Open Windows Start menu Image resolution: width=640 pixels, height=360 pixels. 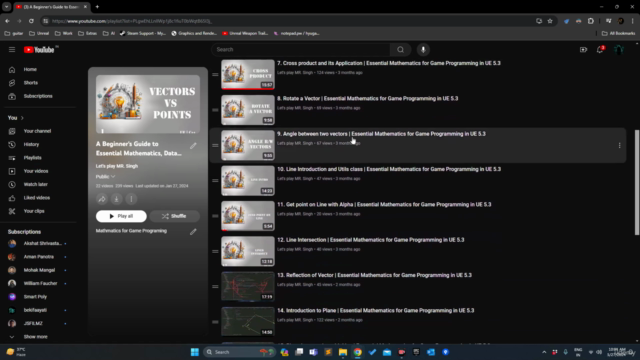195,352
